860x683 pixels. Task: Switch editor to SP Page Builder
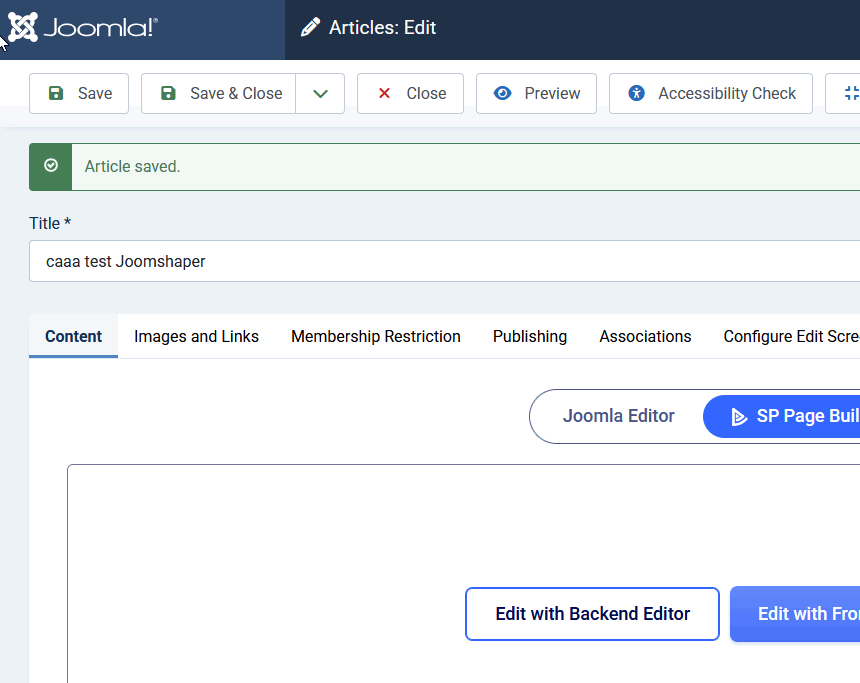pyautogui.click(x=785, y=416)
